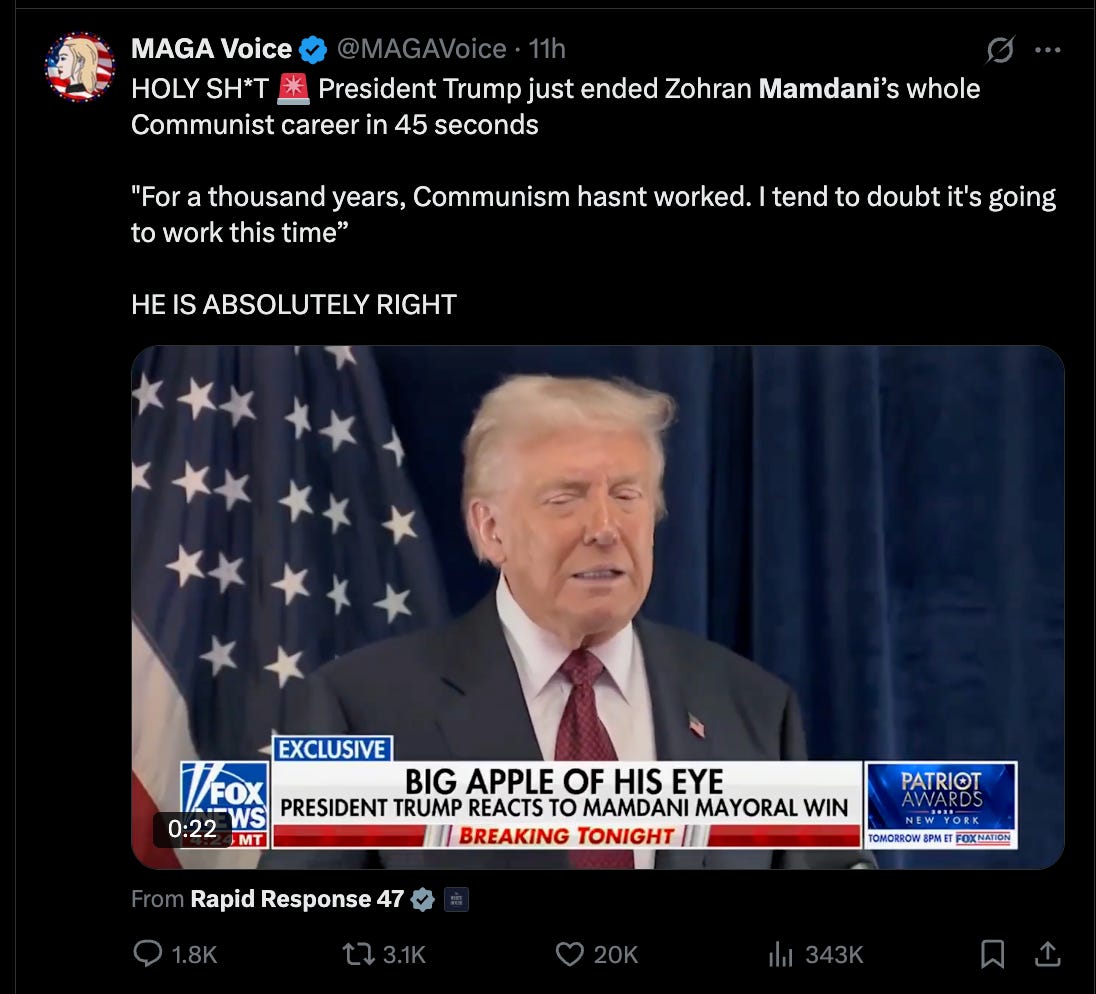This screenshot has width=1096, height=994.
Task: Click the verified badge beside Rapid Response 47
Action: coord(423,899)
